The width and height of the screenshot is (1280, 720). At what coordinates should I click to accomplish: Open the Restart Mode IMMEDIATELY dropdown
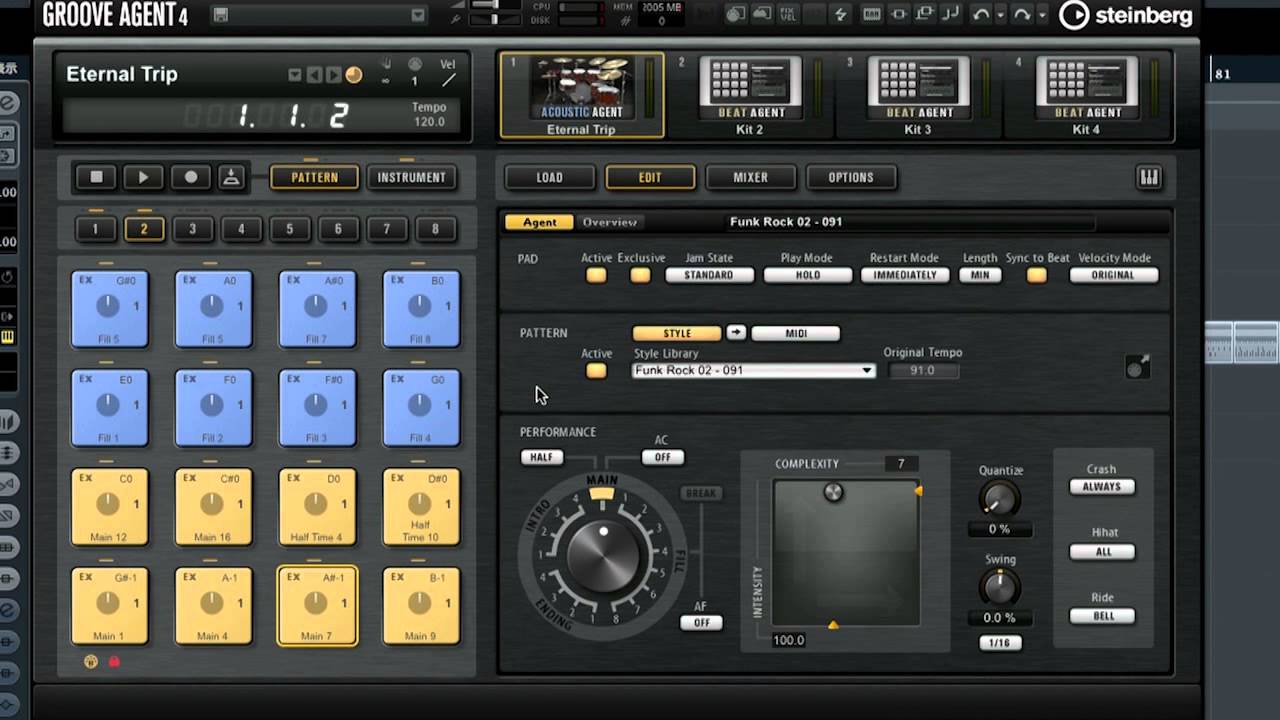pos(904,275)
